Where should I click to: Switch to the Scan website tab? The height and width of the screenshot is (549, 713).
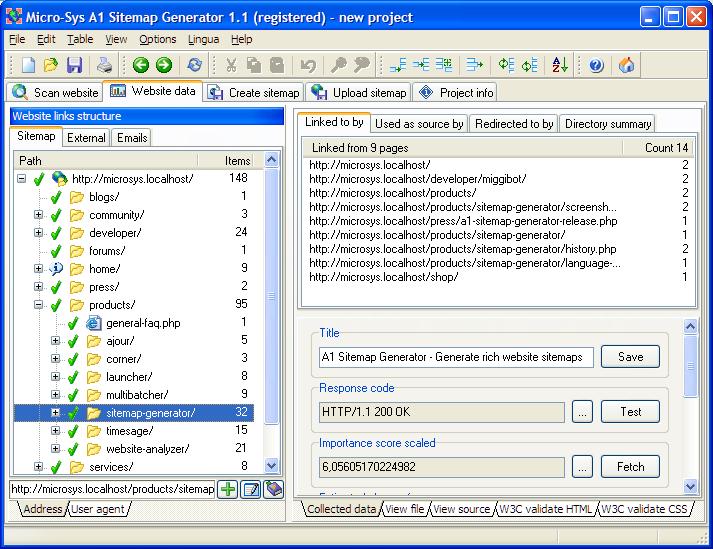tap(55, 92)
